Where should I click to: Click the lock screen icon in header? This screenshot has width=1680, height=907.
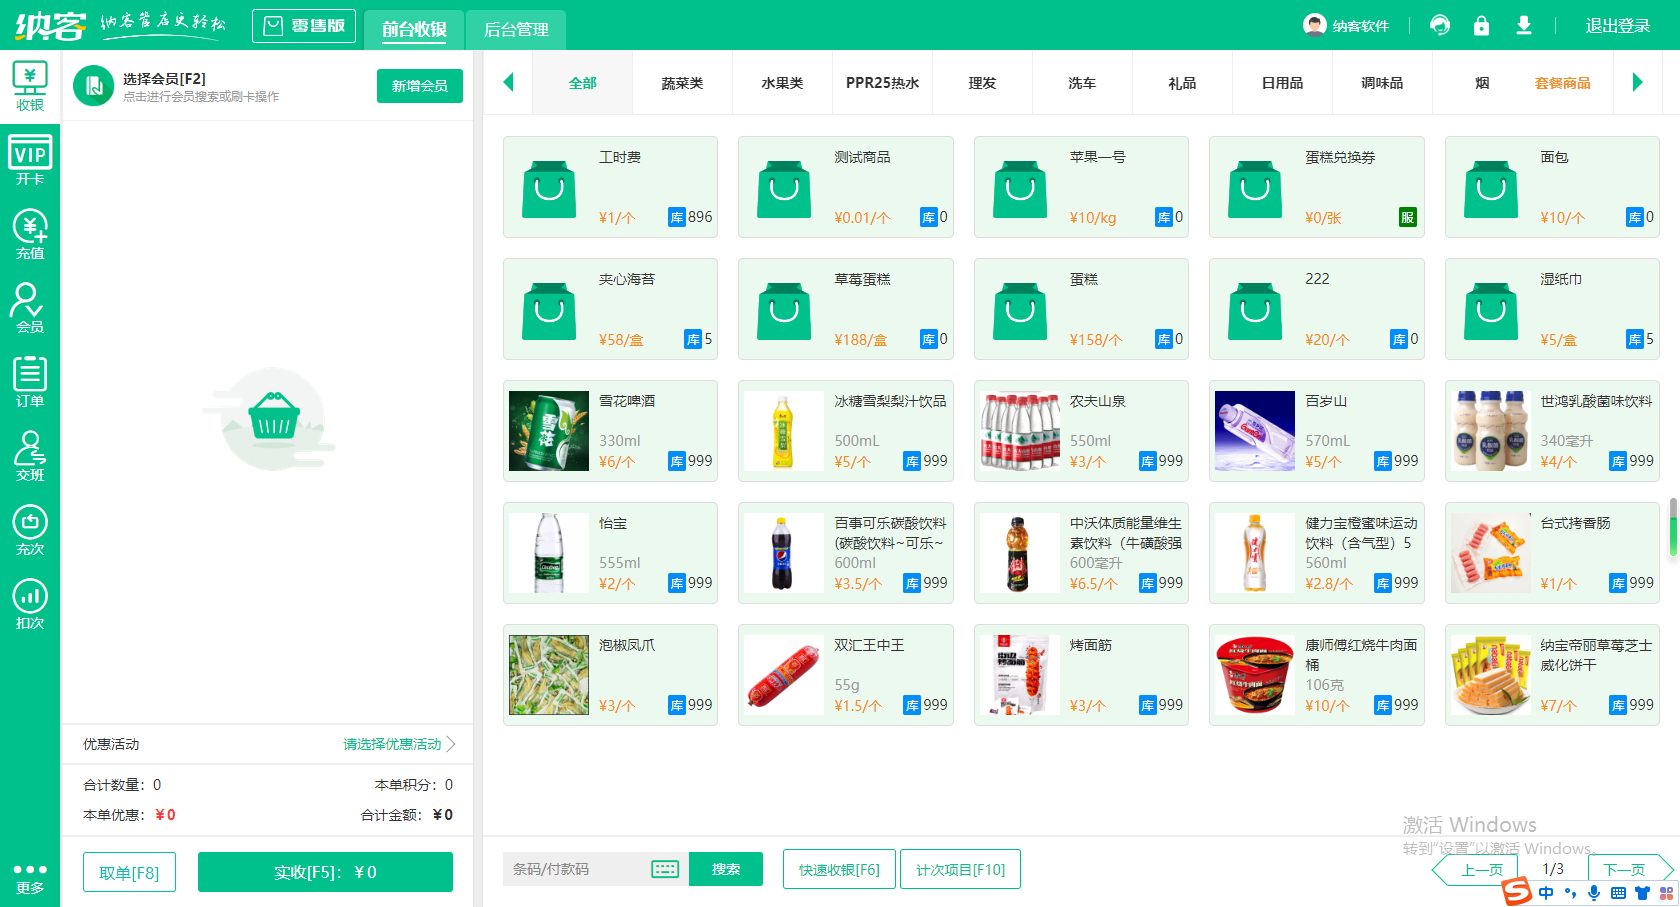click(1481, 26)
